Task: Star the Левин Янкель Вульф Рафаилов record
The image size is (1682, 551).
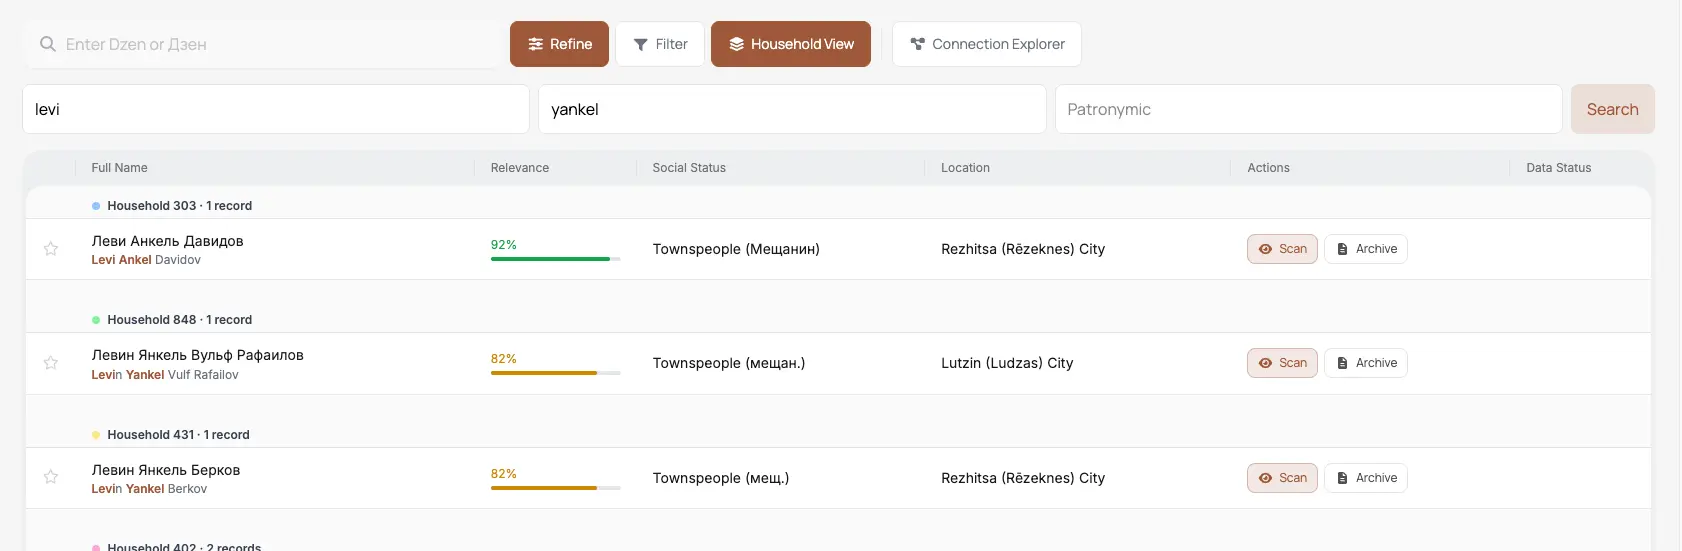Action: [x=51, y=363]
